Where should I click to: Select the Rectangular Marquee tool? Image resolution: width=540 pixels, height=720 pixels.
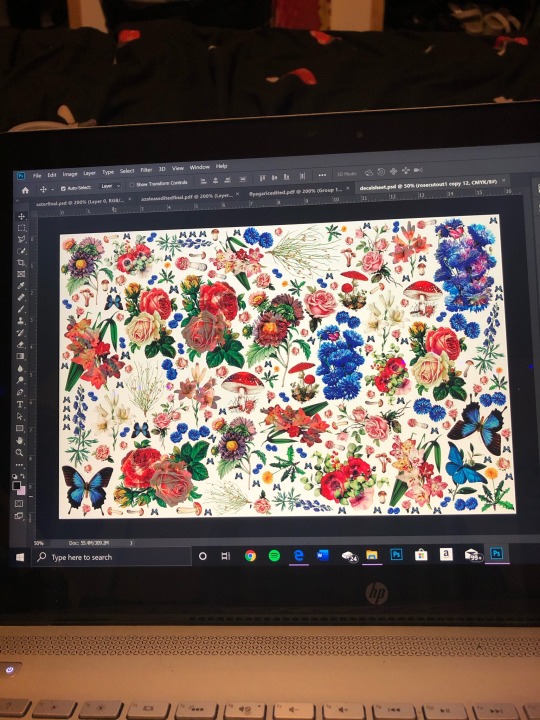tap(21, 228)
